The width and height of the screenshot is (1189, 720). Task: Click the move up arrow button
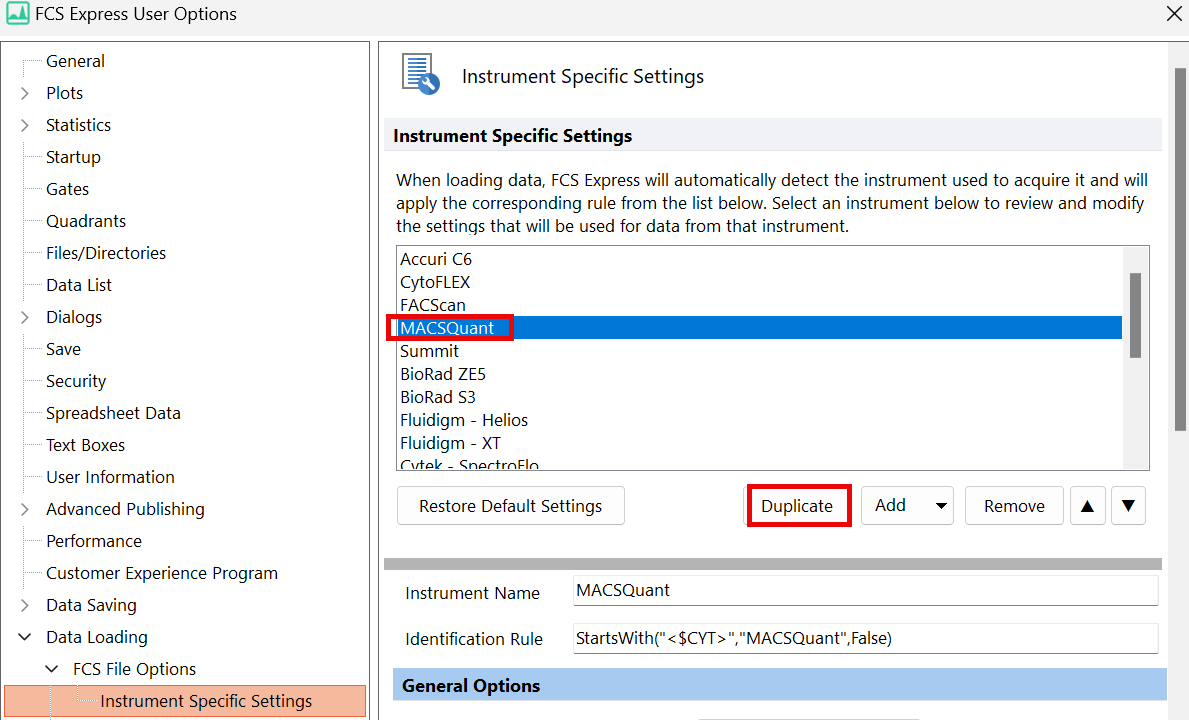click(x=1087, y=506)
